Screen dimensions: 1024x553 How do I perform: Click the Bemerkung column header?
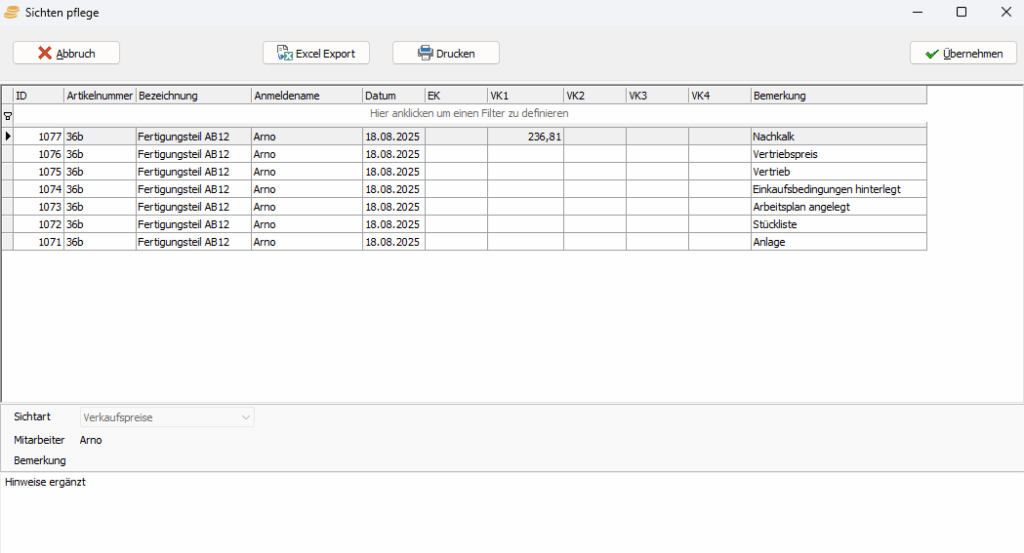pyautogui.click(x=838, y=95)
